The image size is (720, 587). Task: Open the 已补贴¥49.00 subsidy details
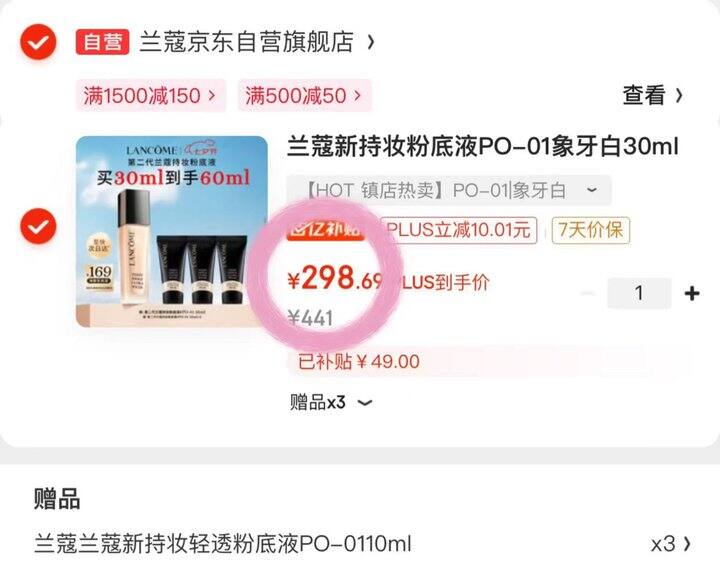489,362
